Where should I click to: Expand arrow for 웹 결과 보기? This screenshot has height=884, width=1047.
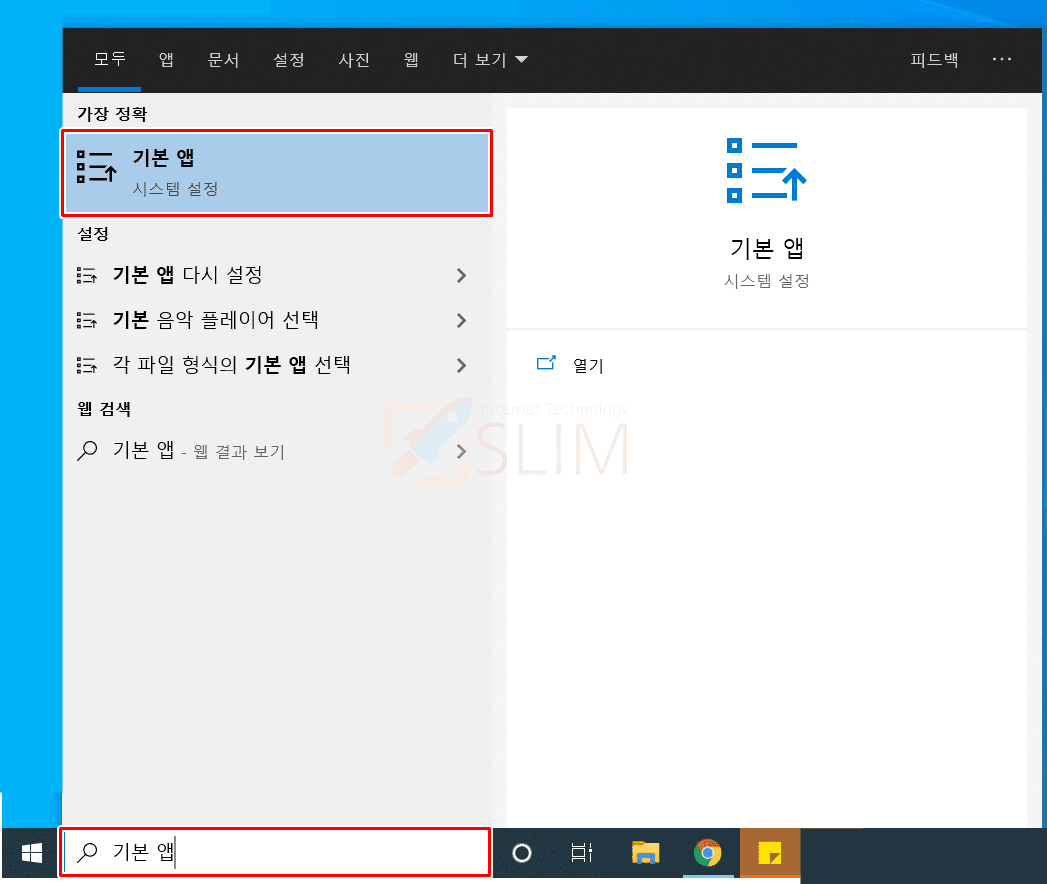pos(461,451)
